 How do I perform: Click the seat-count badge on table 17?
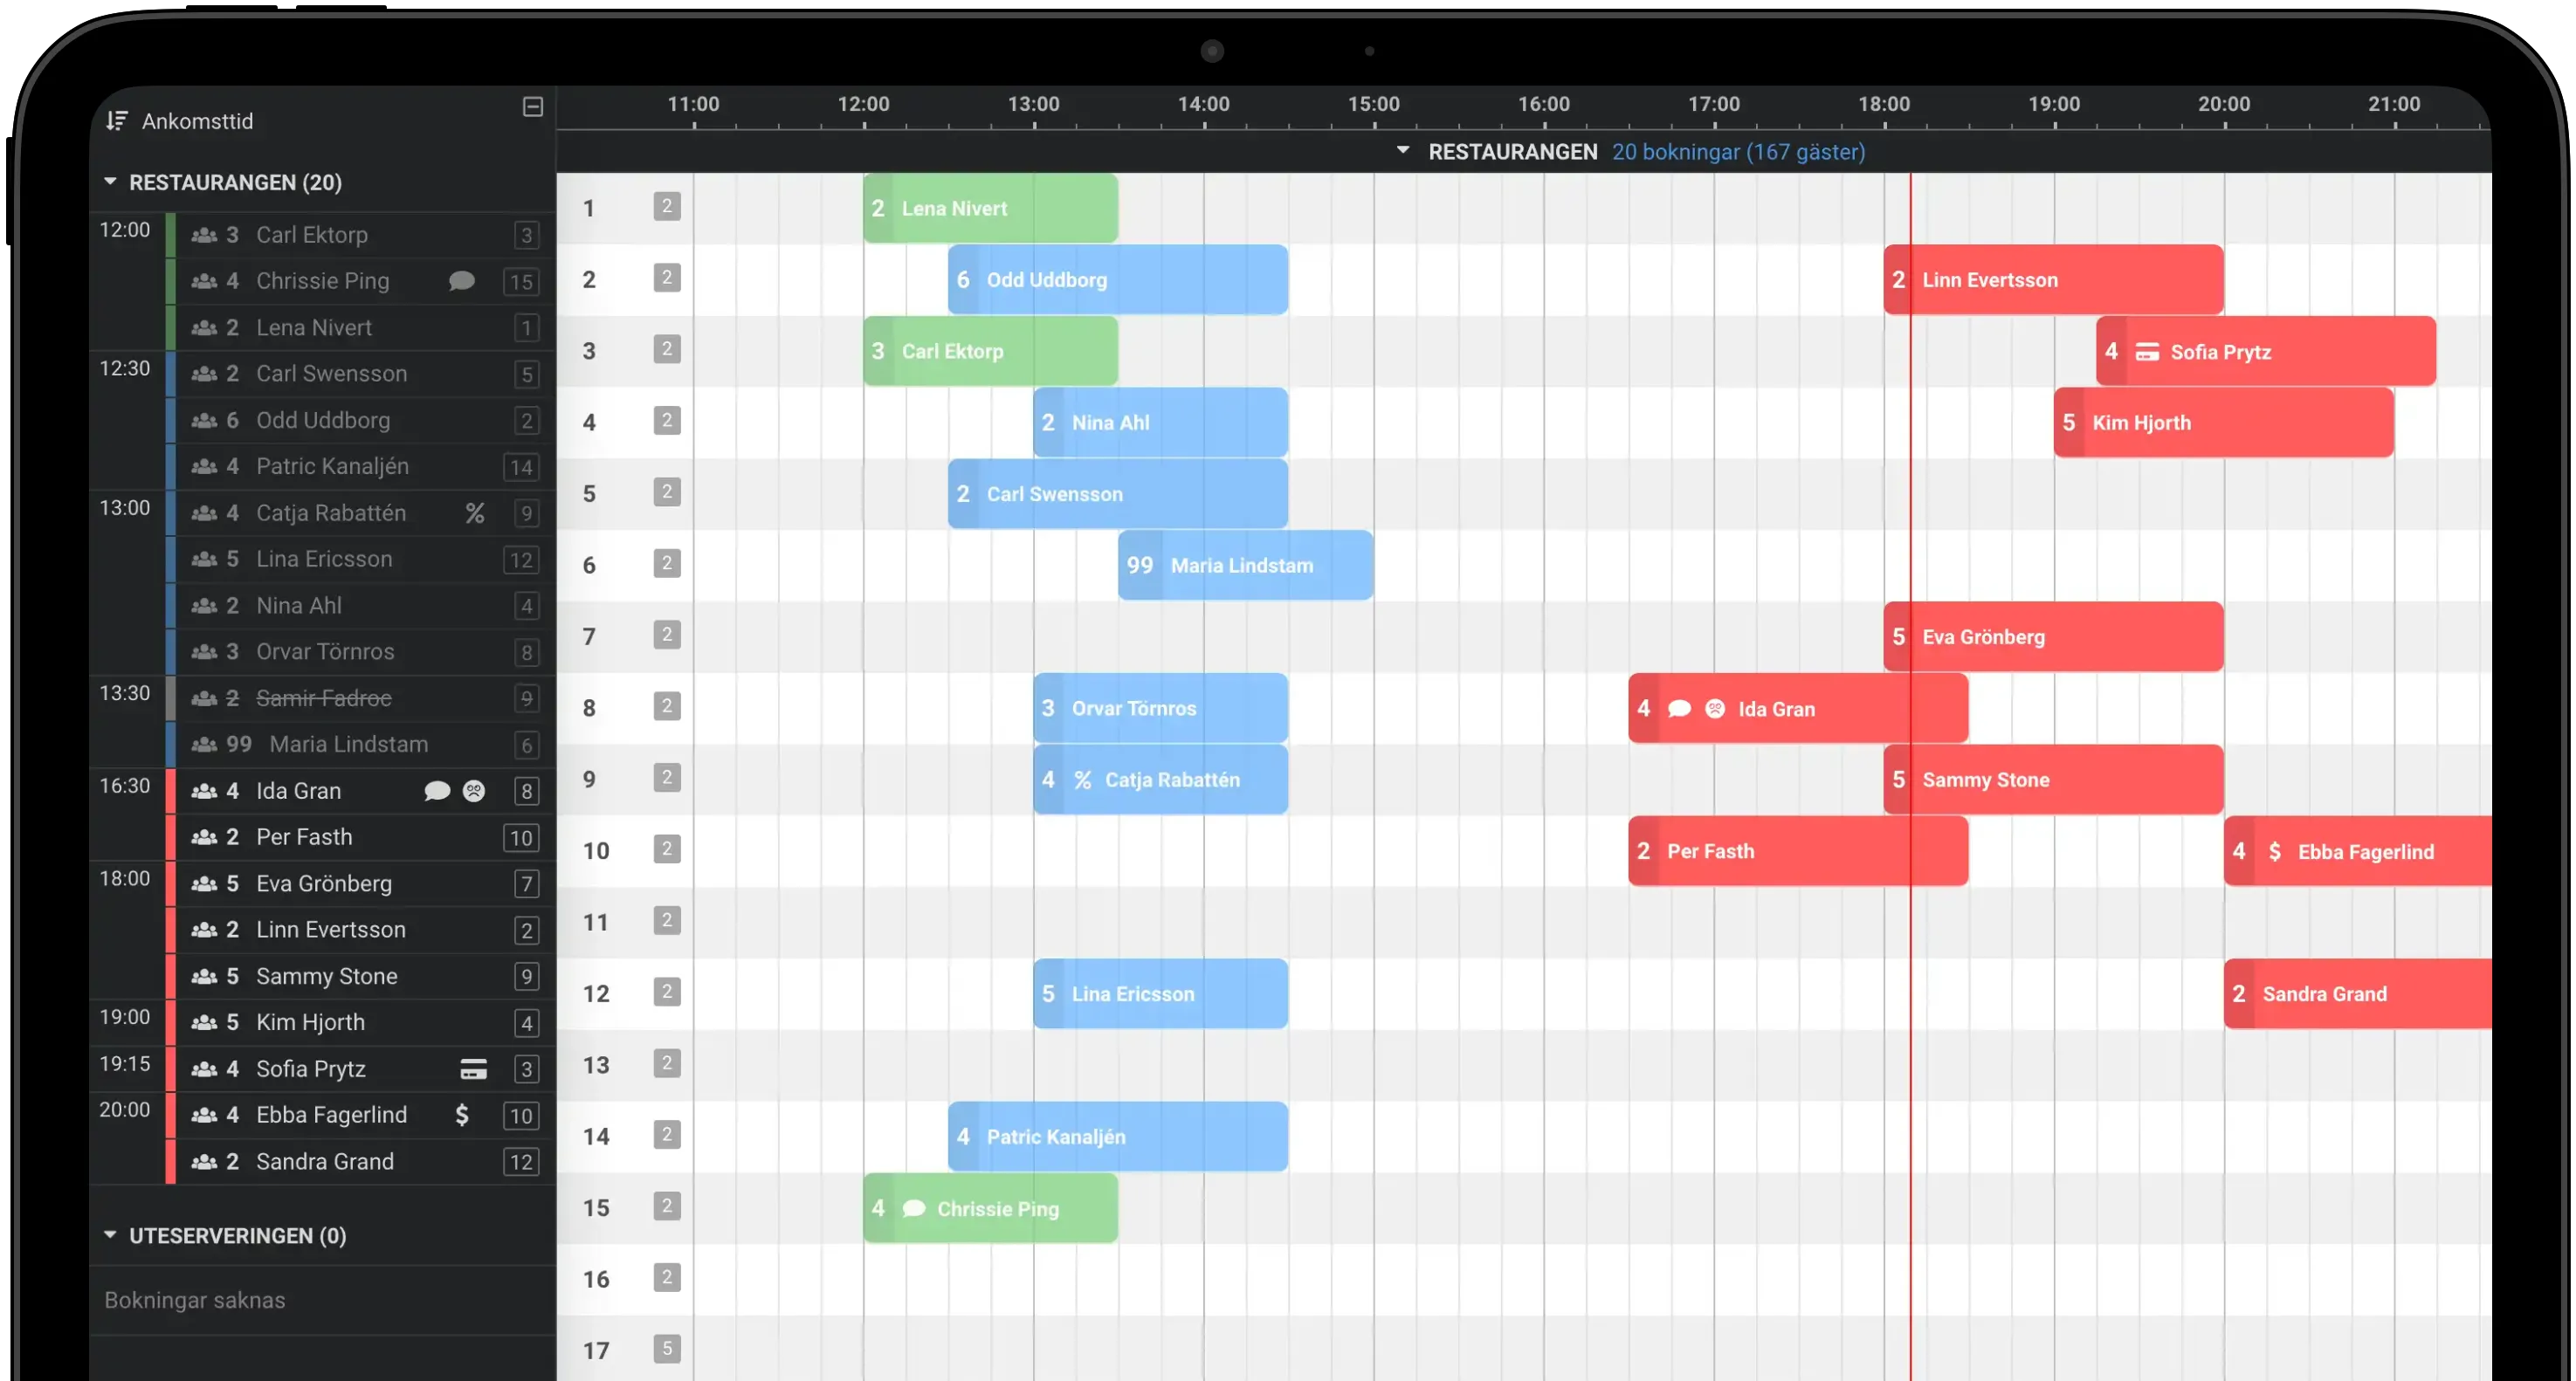pyautogui.click(x=667, y=1348)
